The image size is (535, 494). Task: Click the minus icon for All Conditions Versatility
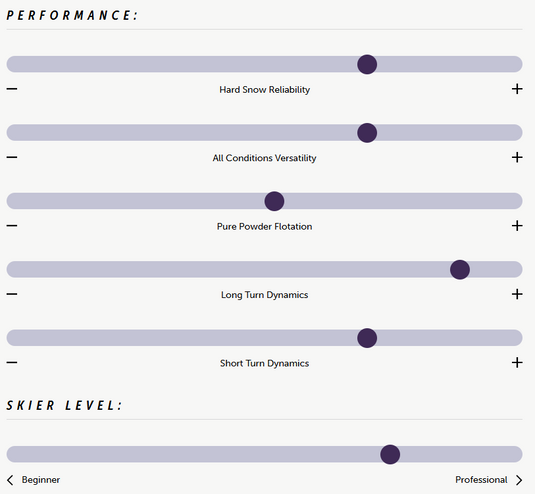12,157
